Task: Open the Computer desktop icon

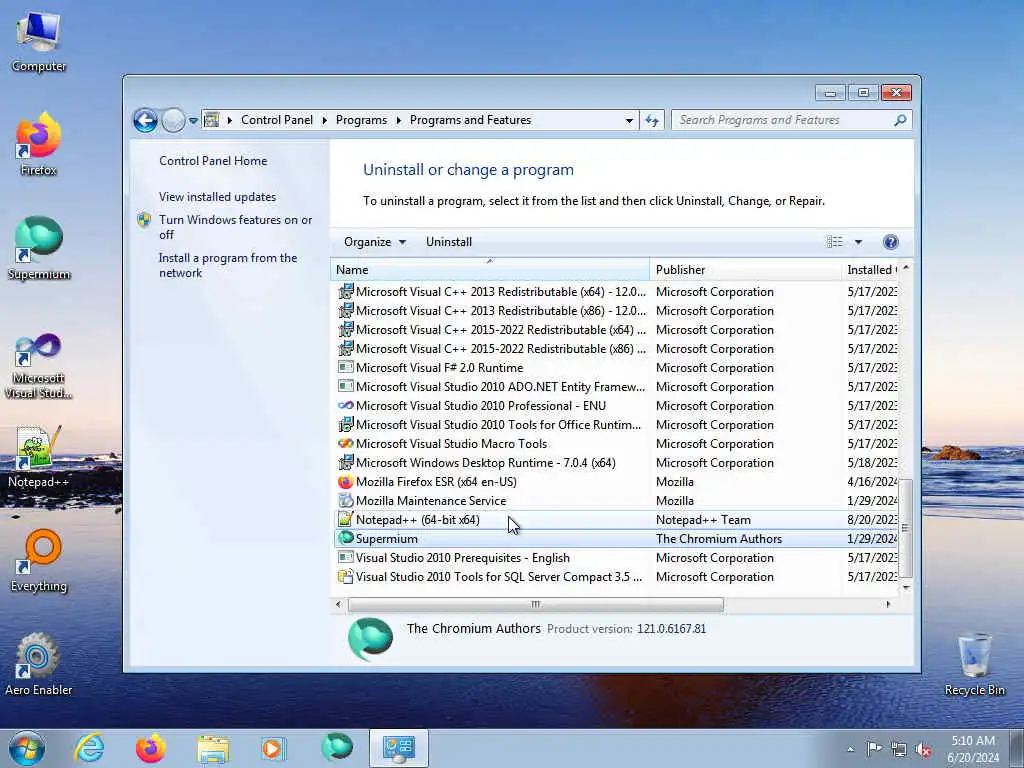Action: pyautogui.click(x=39, y=42)
